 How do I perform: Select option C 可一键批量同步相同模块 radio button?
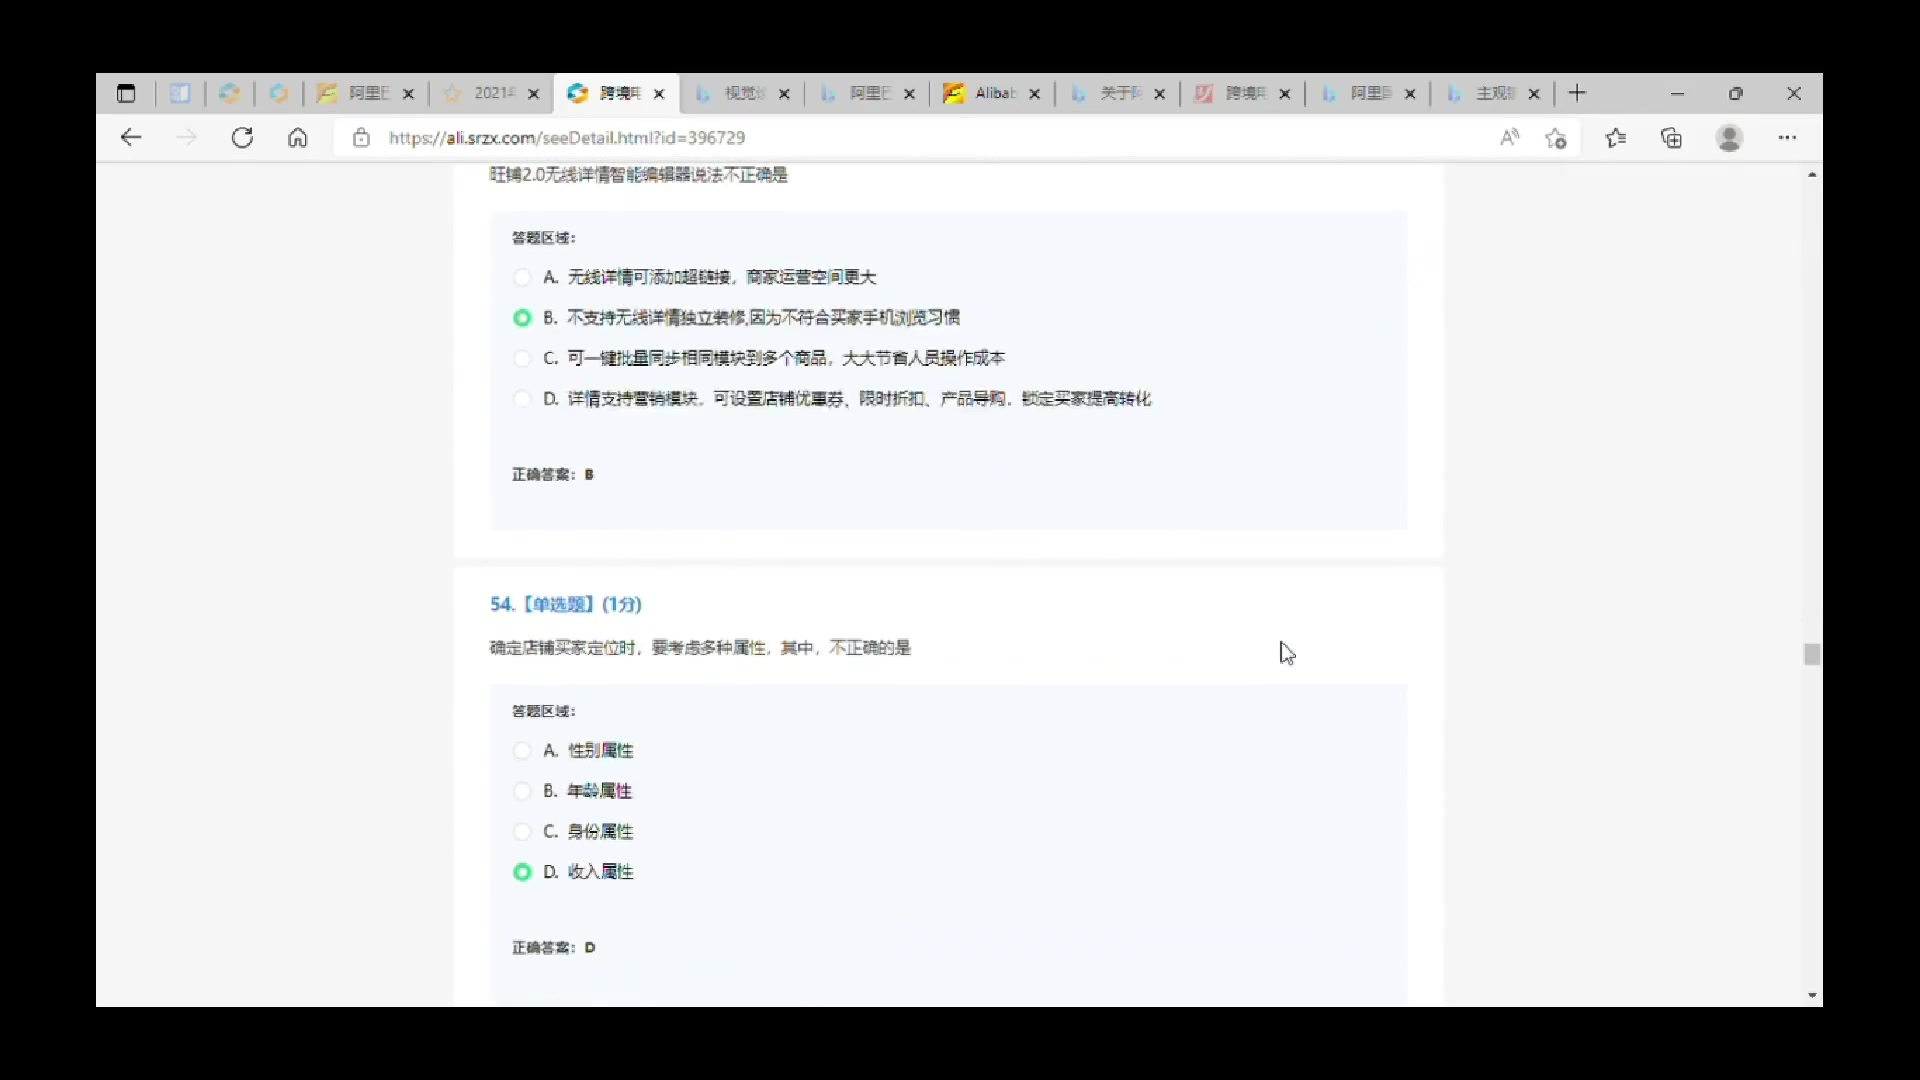point(523,358)
